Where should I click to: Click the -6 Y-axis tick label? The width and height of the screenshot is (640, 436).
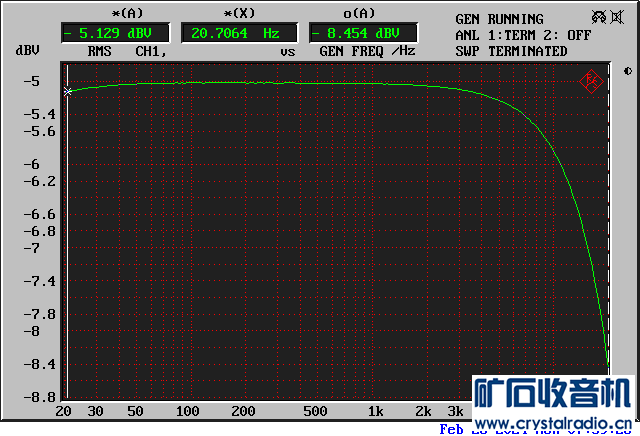tap(31, 164)
